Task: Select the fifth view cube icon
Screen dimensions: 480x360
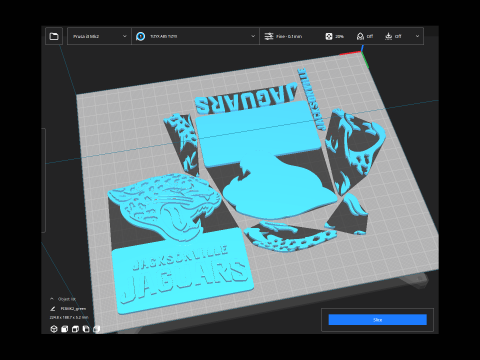Action: pos(96,329)
